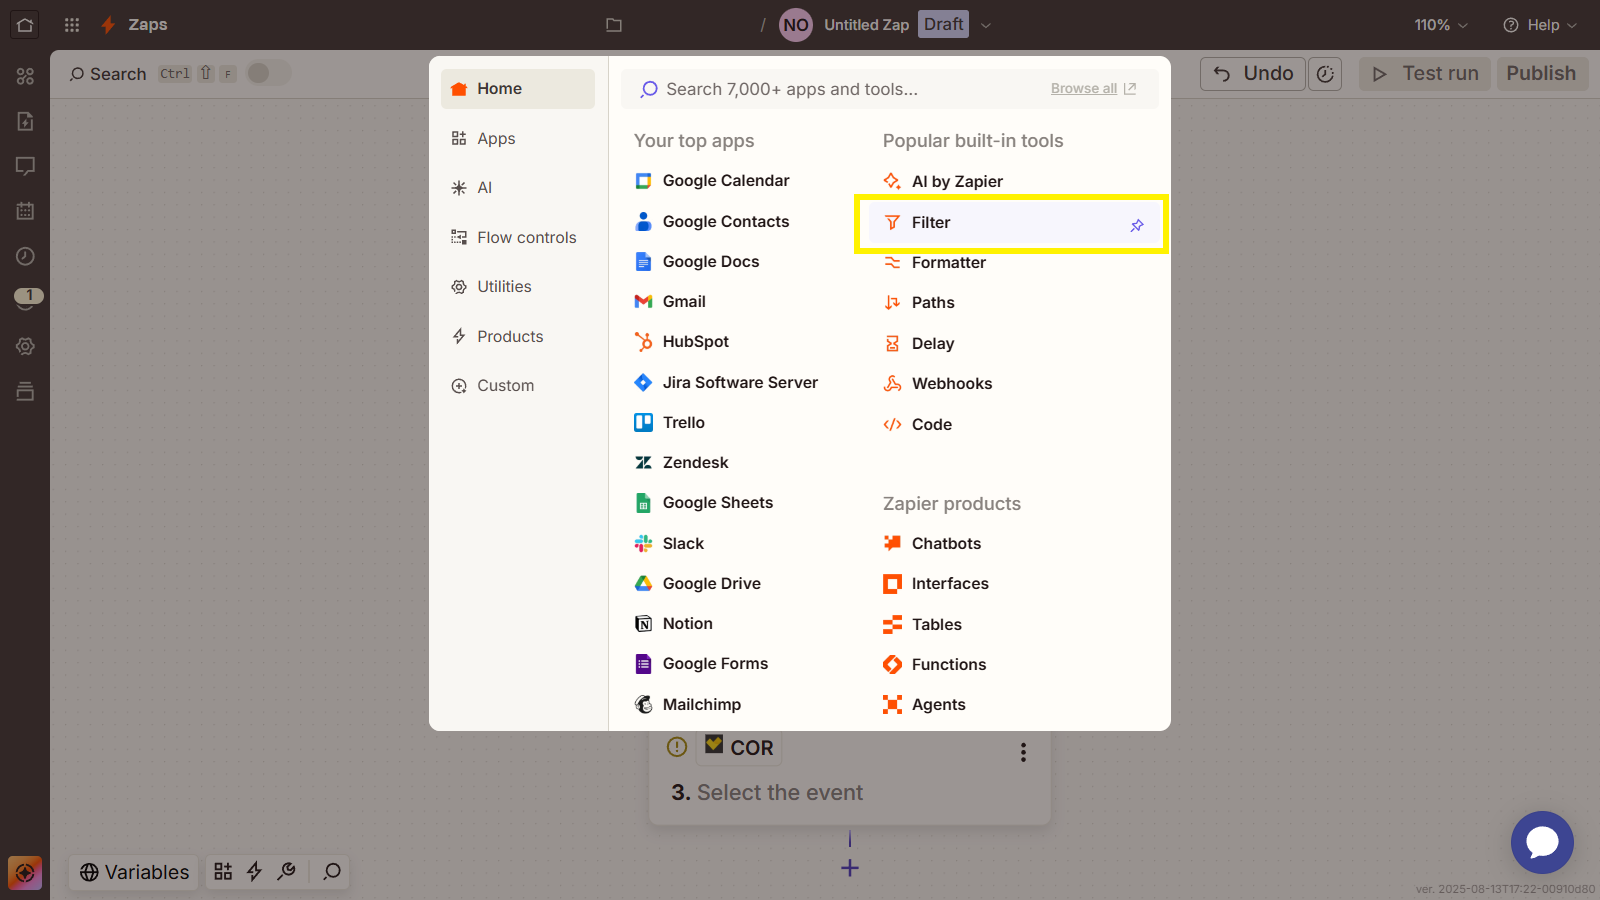1600x900 pixels.
Task: Select the Mailchimp app
Action: click(688, 705)
